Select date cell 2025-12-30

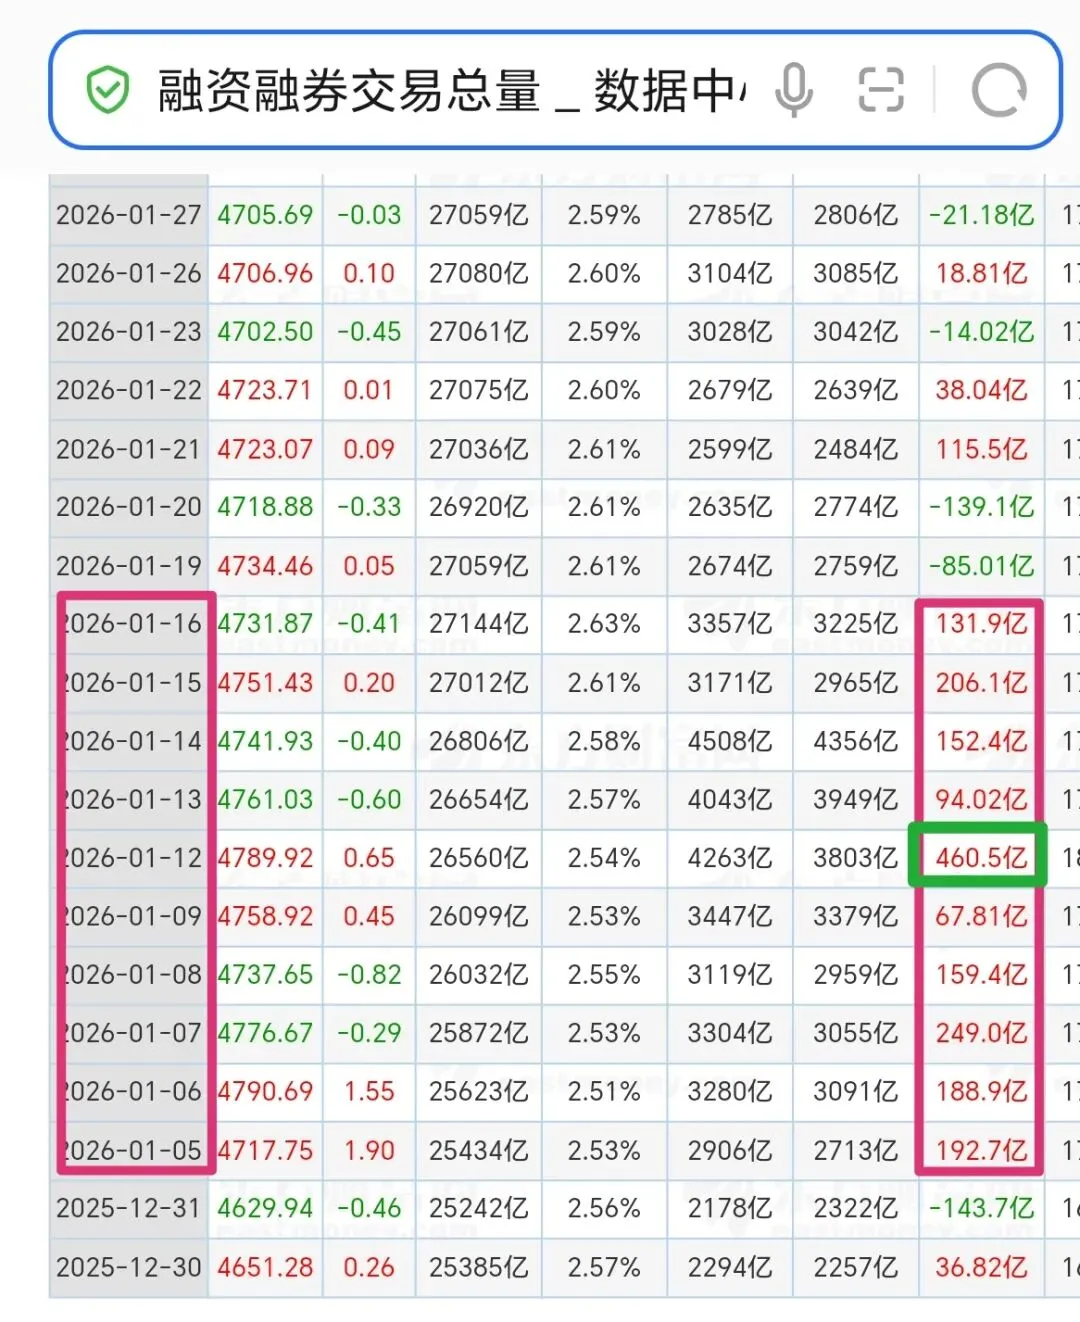pos(129,1268)
